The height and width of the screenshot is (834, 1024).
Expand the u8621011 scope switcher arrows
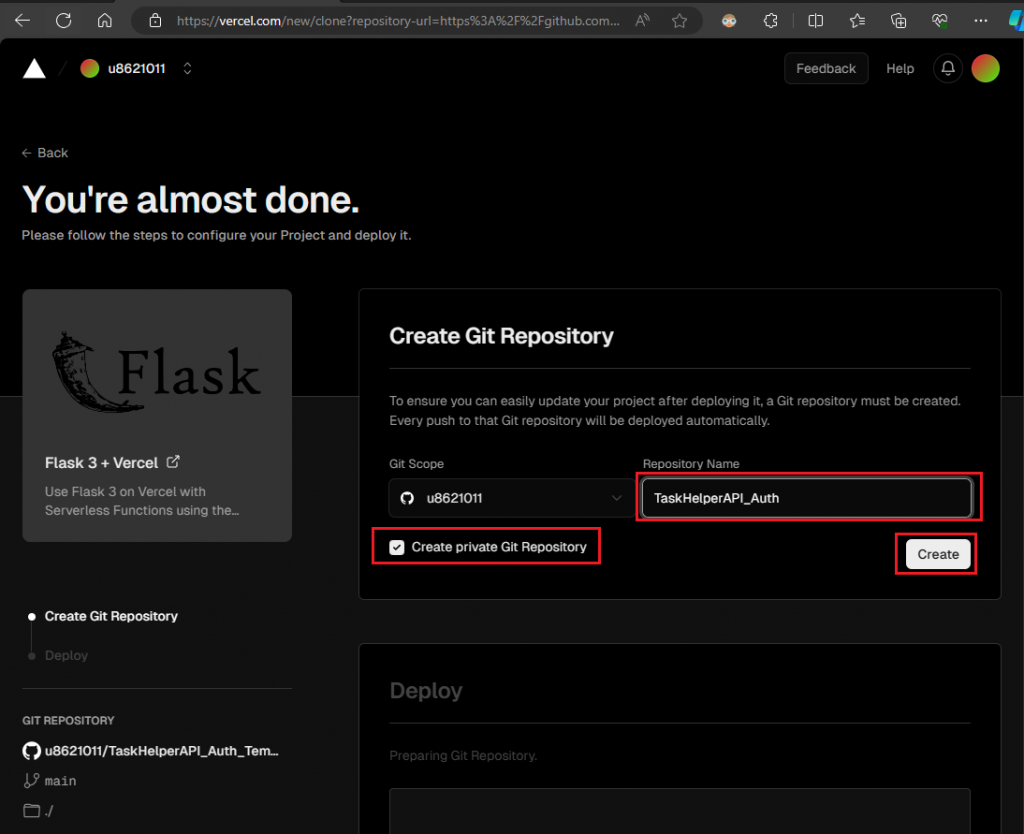(x=187, y=69)
